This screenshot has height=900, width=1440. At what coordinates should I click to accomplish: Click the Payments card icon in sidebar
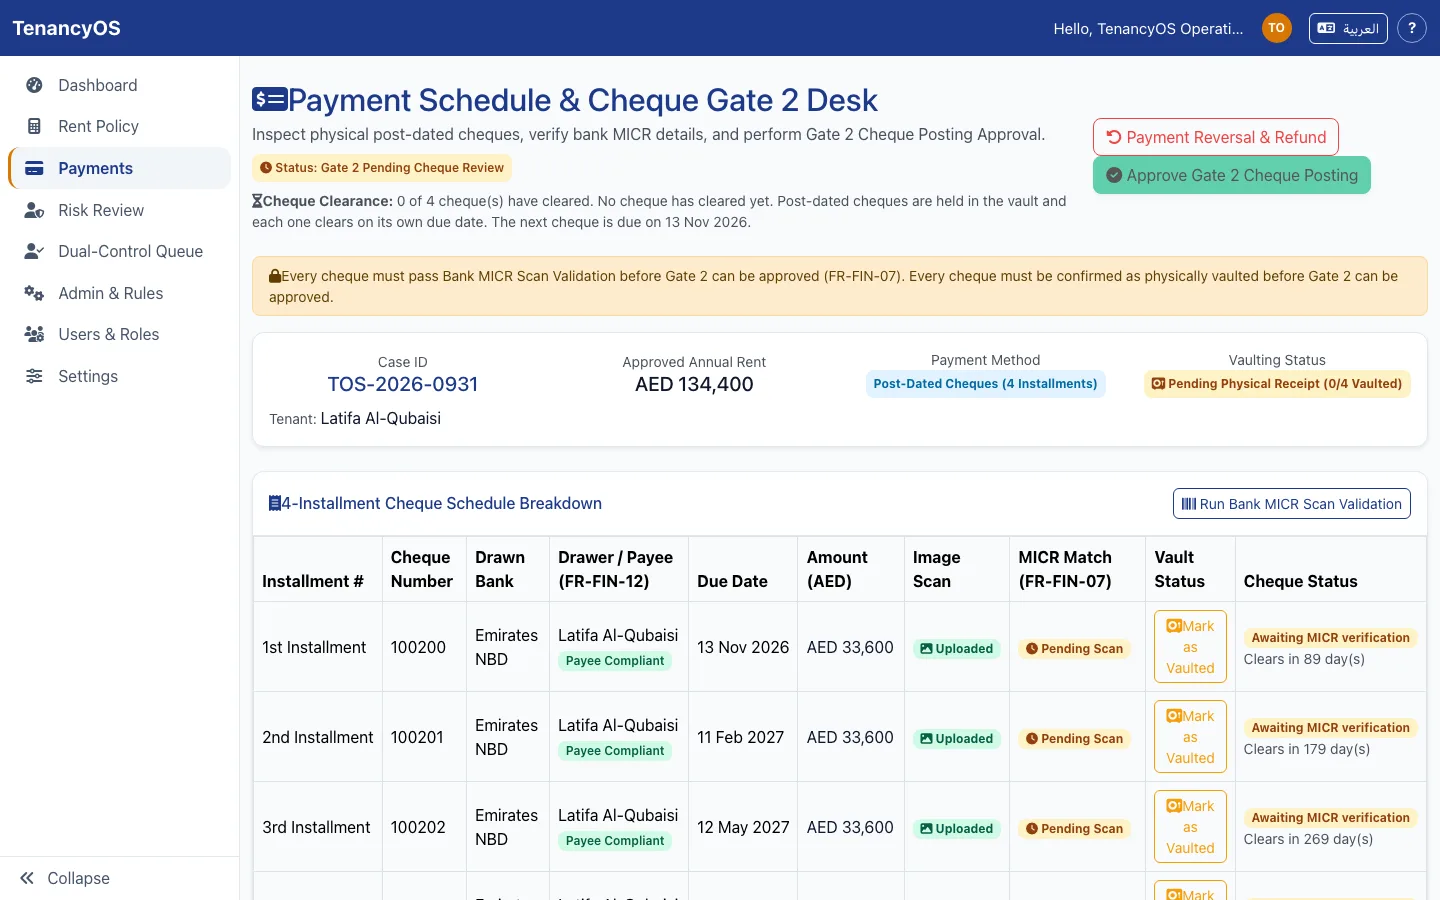coord(34,168)
